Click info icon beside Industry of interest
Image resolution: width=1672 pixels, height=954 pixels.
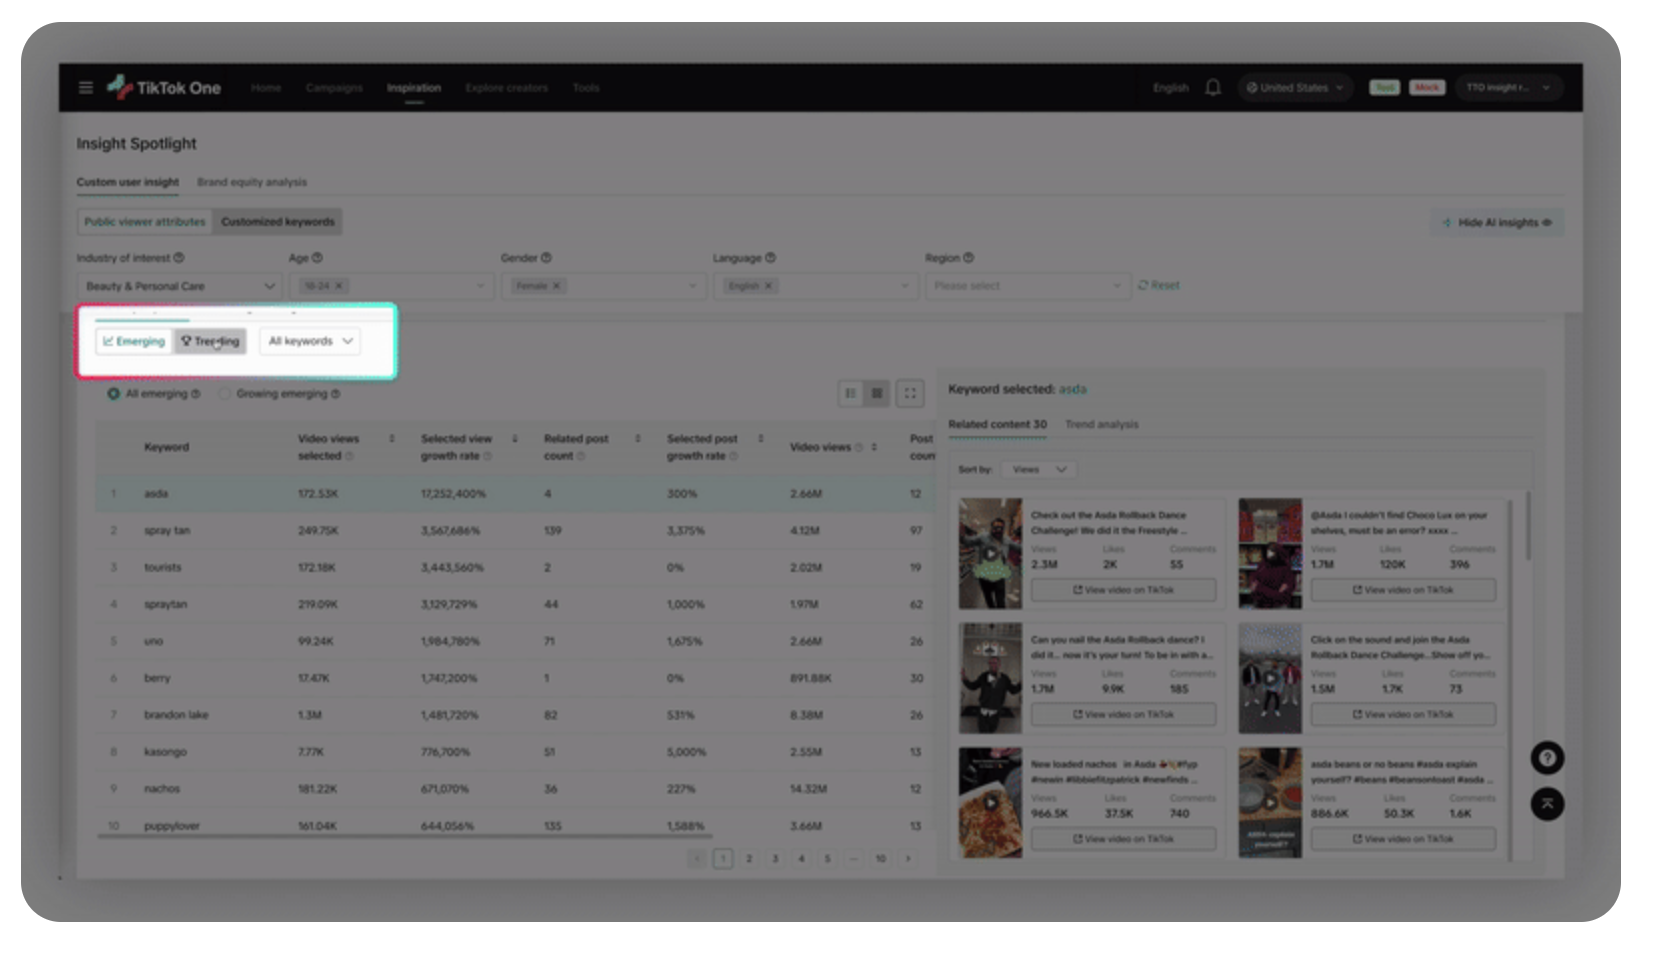point(179,258)
